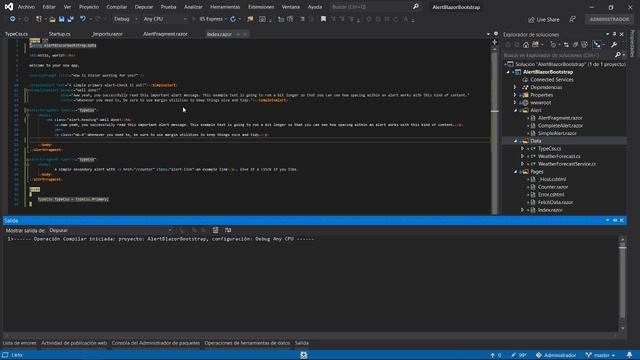This screenshot has height=360, width=640.
Task: Click the feedback icon next to Live Share
Action: tap(573, 20)
